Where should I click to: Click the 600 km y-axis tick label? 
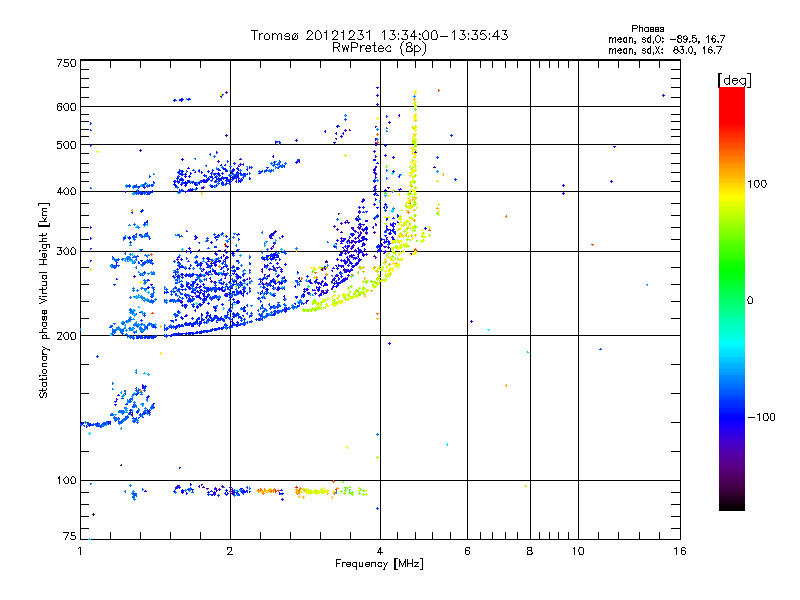[66, 107]
